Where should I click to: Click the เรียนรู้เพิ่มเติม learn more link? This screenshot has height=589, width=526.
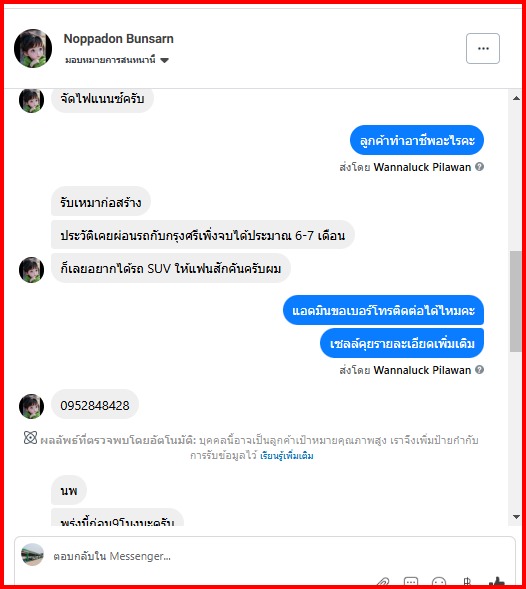287,456
